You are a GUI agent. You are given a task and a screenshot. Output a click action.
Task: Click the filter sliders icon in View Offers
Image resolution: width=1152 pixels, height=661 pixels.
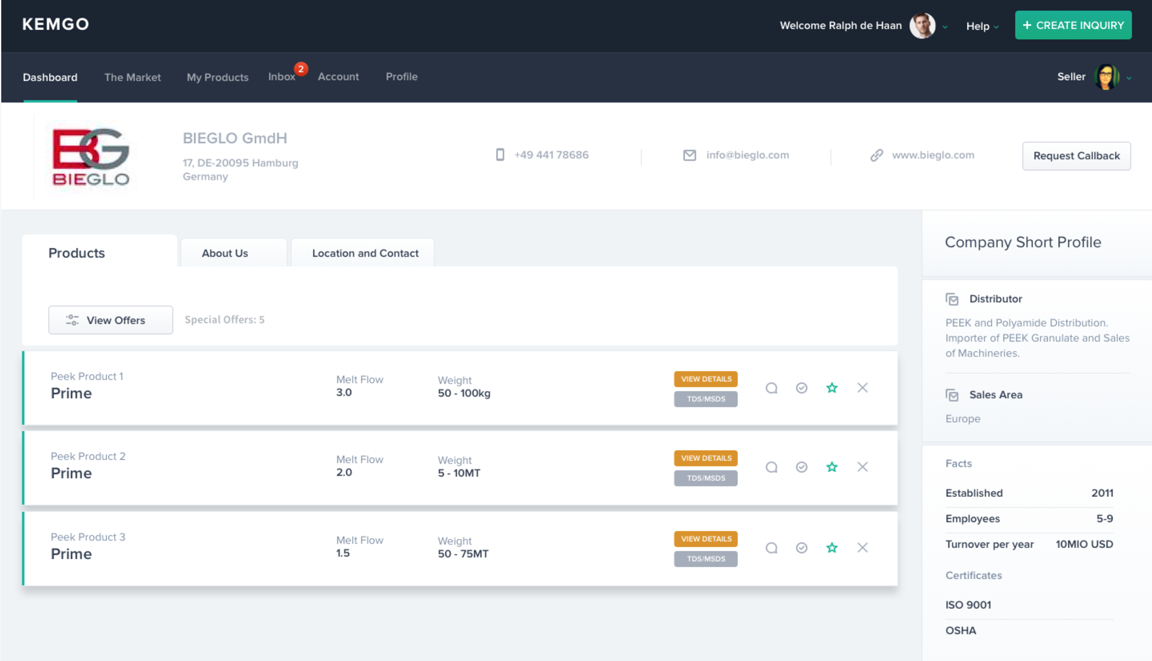coord(72,320)
